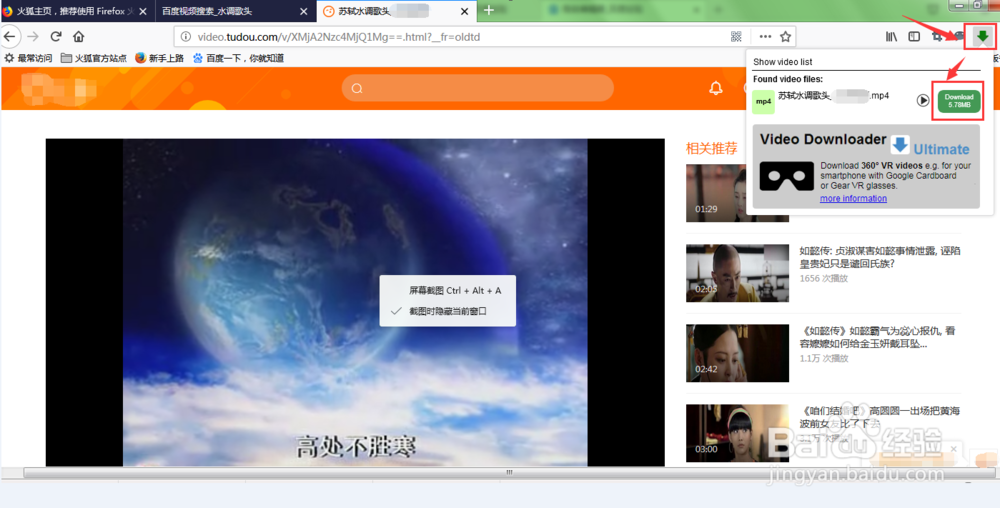Click the mp4 file type badge
The image size is (1000, 508).
763,102
